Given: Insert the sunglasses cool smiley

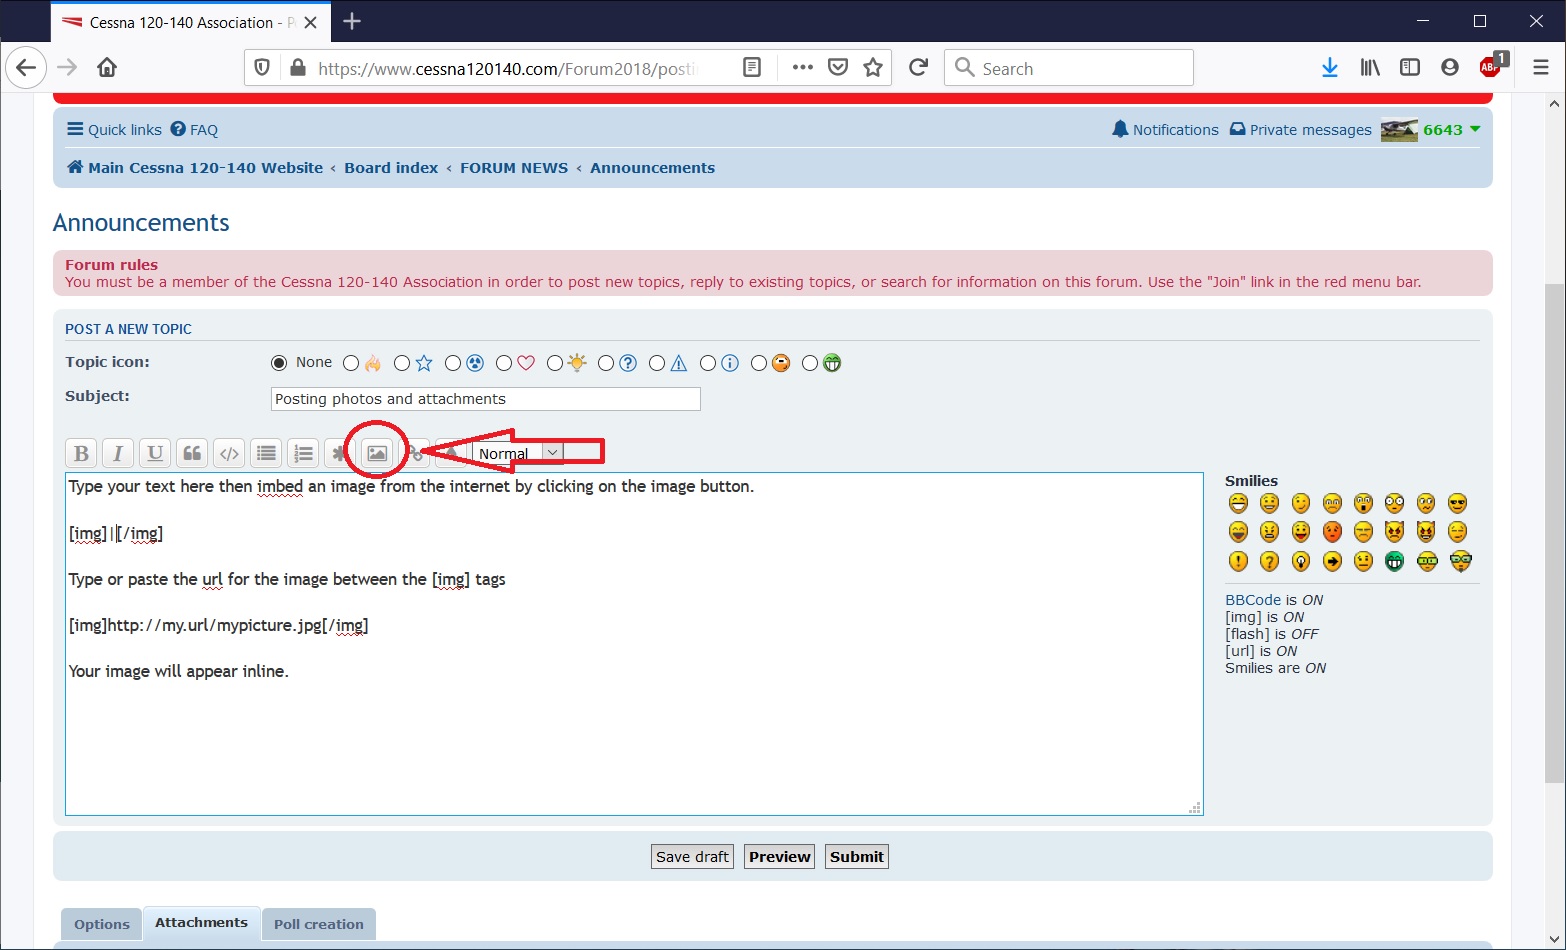Looking at the screenshot, I should [1457, 503].
